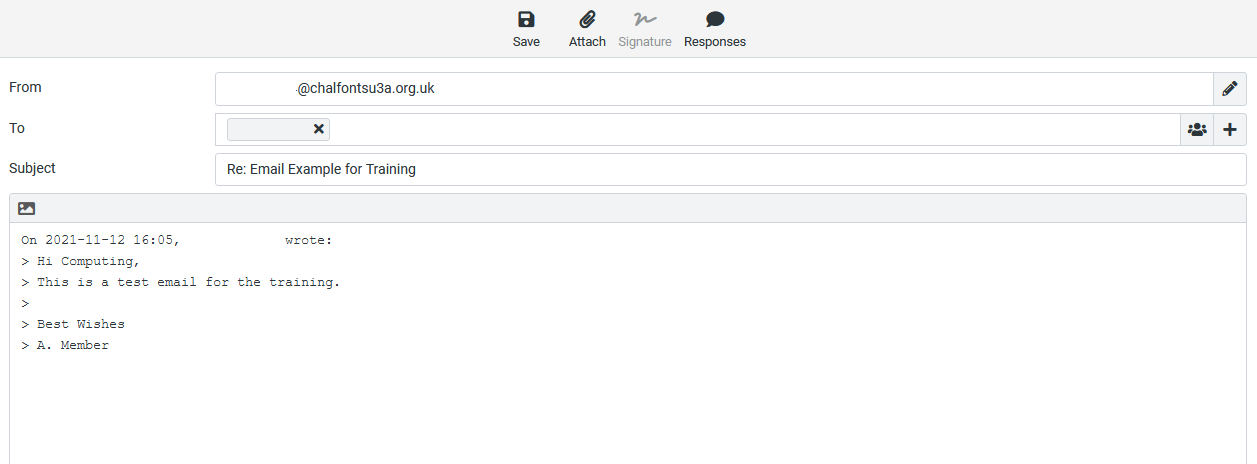Screen dimensions: 1257x464
Task: Click the 'A. Member' signature line
Action: pos(72,345)
